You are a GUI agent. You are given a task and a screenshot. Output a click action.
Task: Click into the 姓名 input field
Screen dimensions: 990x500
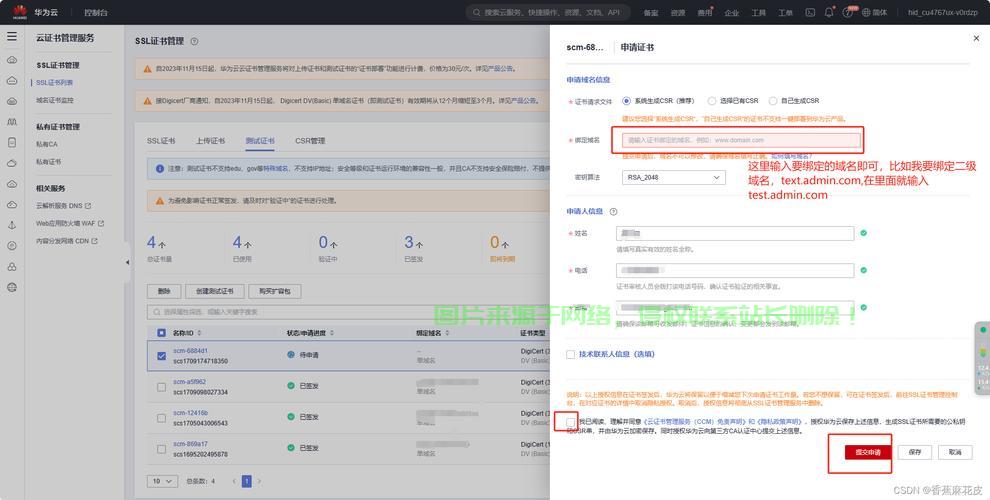(735, 233)
